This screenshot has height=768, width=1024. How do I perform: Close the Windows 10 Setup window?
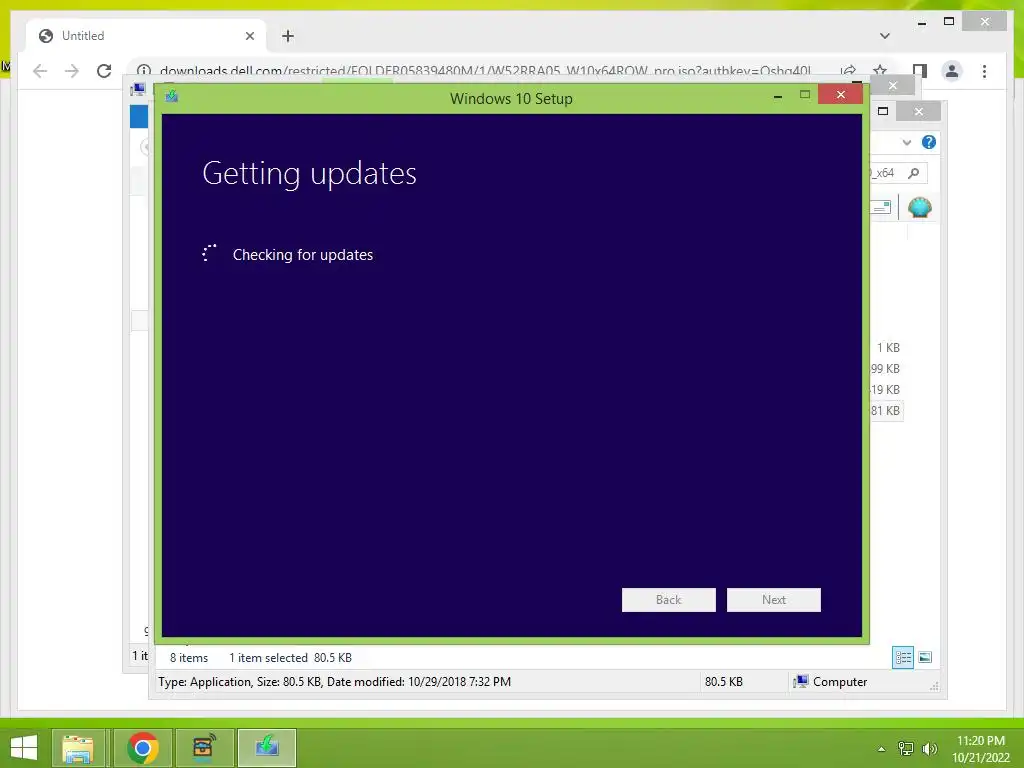(x=840, y=95)
